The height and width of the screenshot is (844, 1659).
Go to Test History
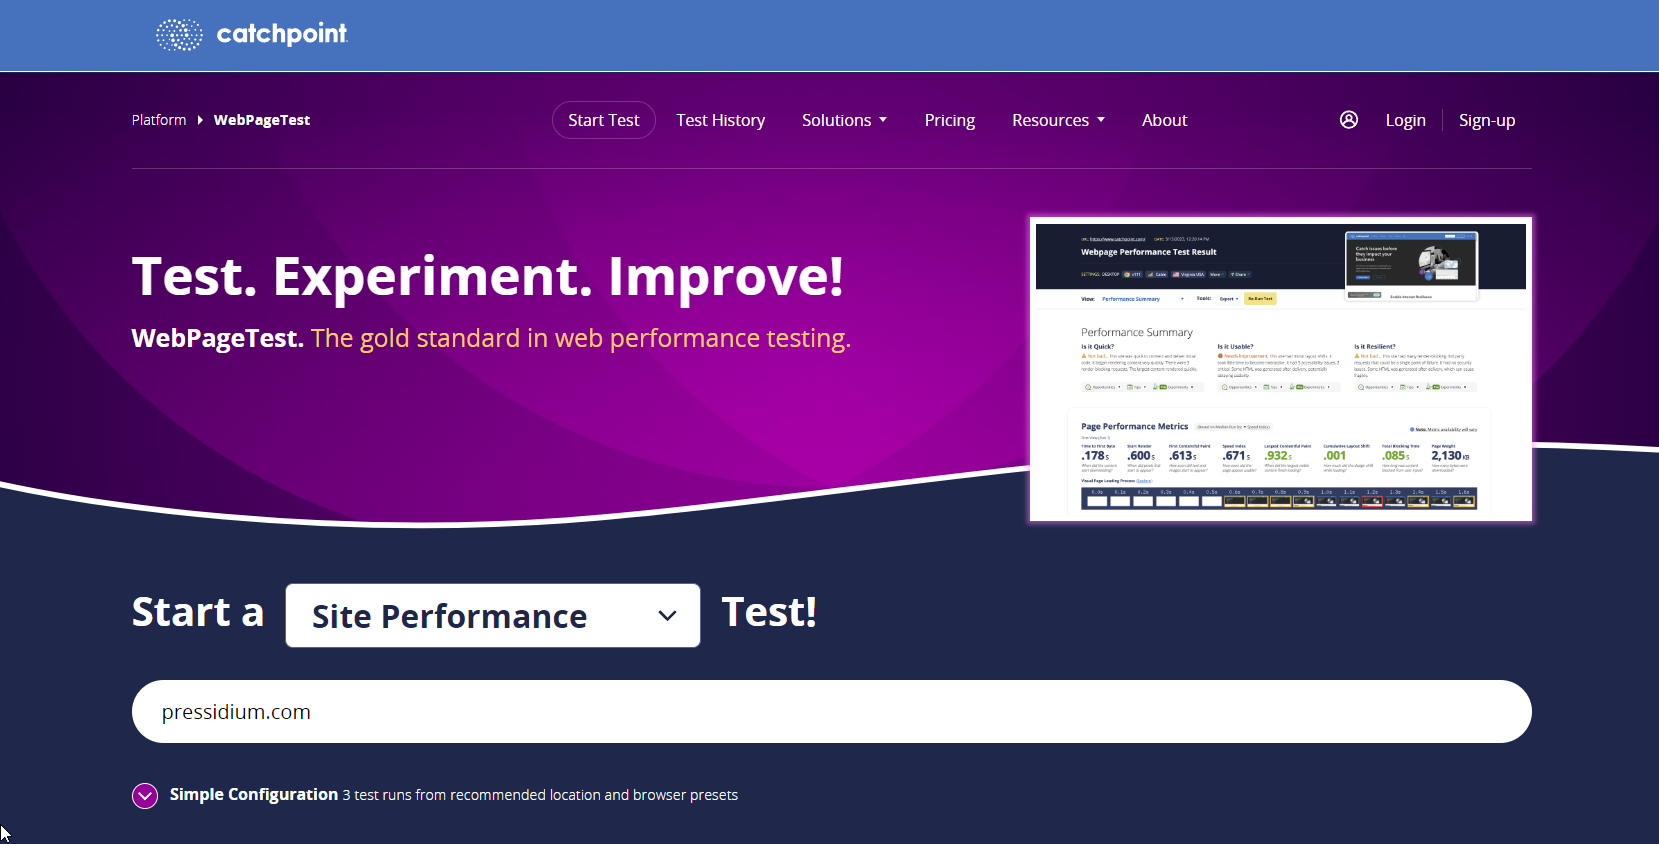pos(720,120)
